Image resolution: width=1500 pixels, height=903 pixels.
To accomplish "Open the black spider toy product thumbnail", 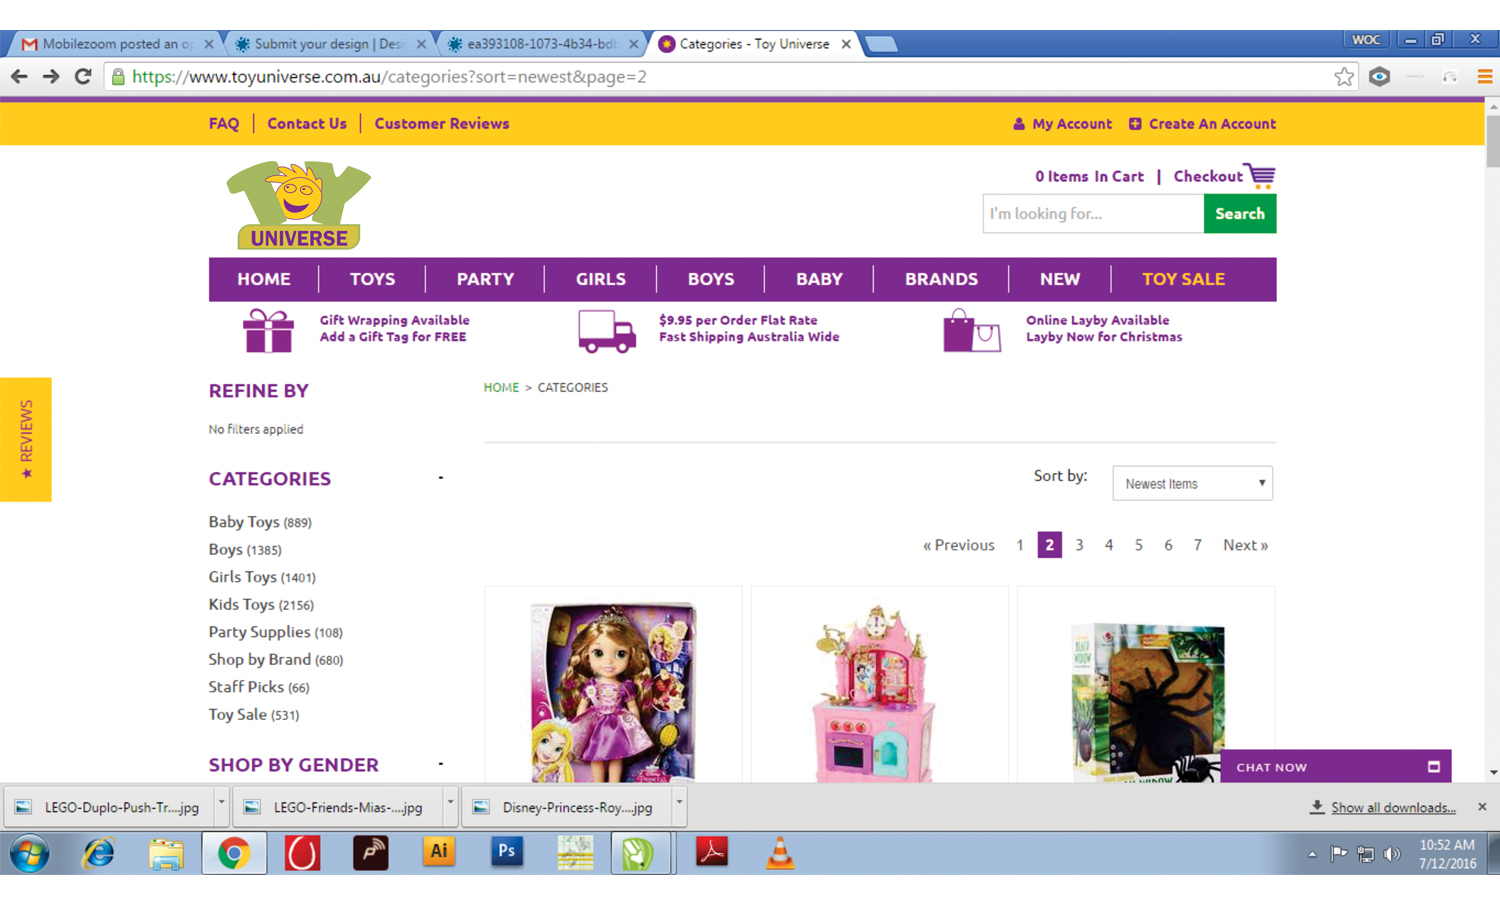I will coord(1146,702).
